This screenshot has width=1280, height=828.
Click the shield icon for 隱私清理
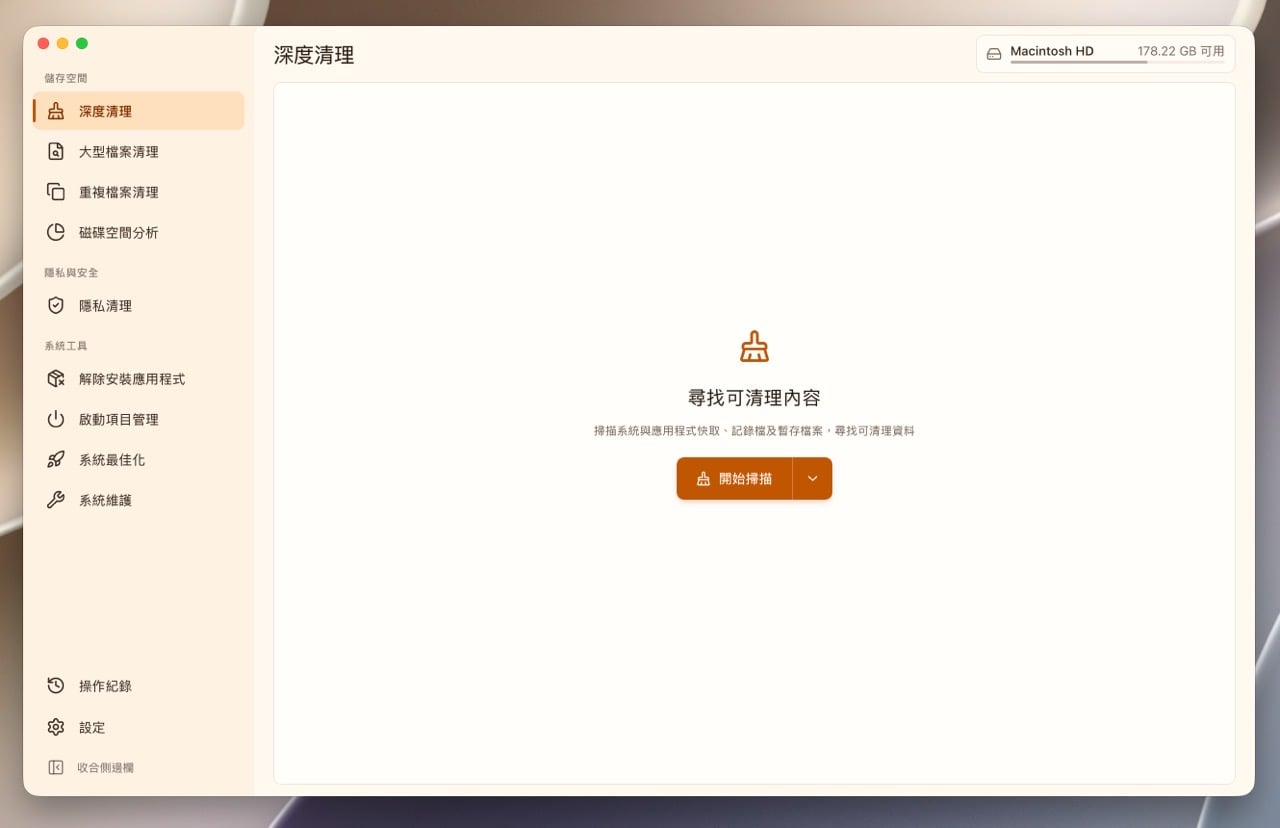[x=56, y=305]
